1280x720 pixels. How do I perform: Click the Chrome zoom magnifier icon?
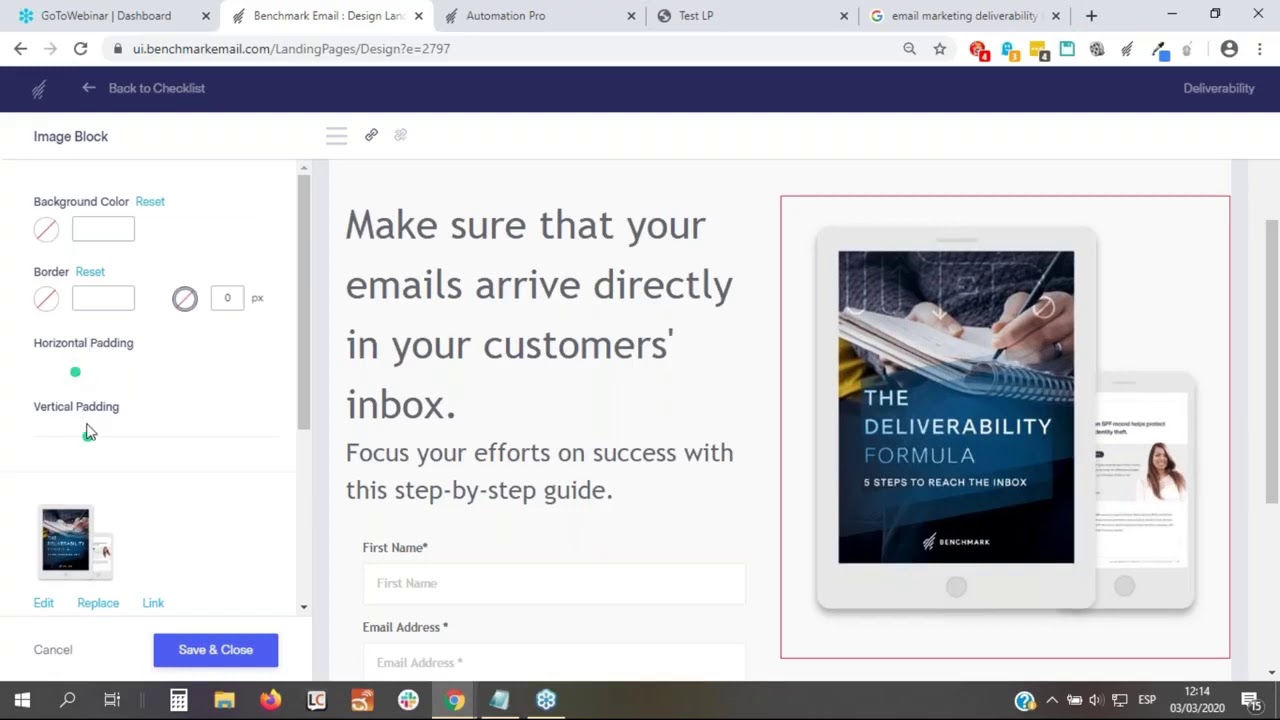point(909,48)
